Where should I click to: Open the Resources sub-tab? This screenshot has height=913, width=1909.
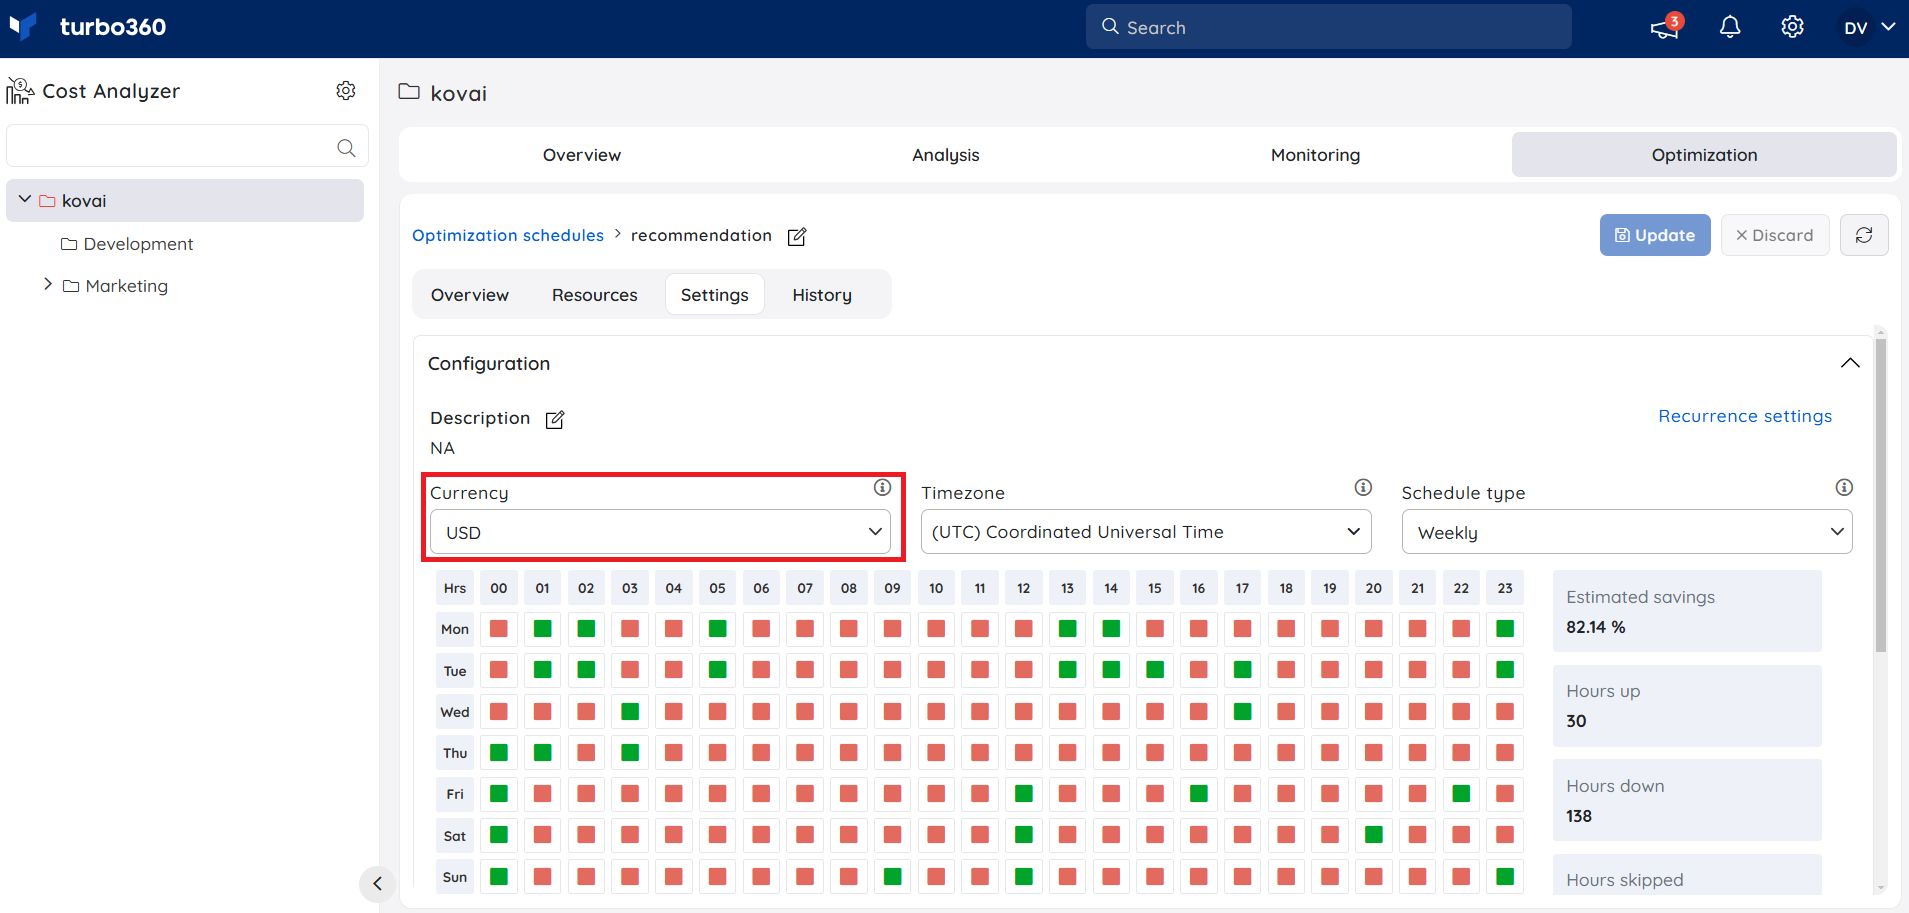click(595, 295)
